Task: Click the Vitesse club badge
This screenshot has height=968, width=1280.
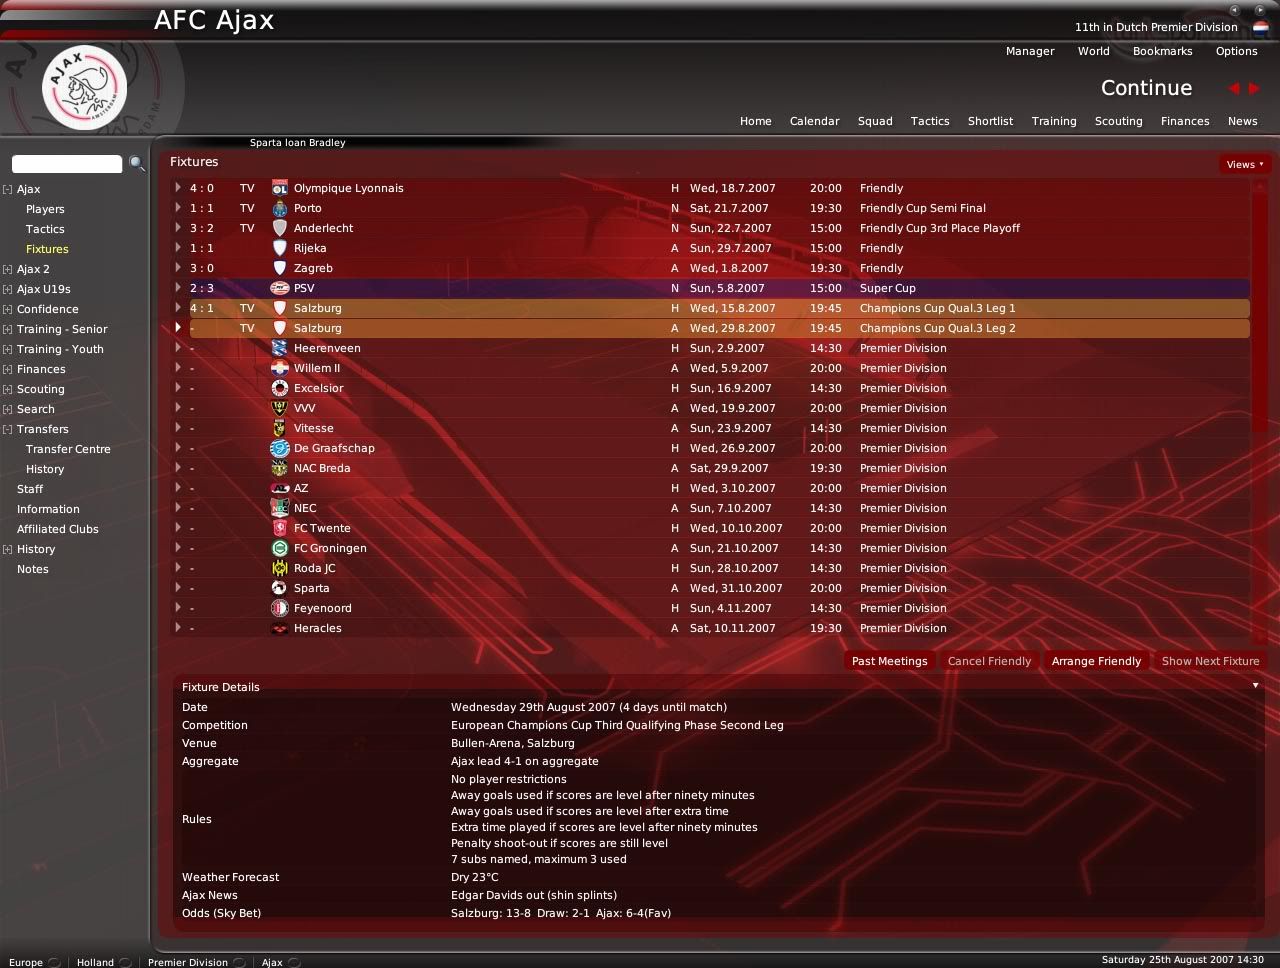Action: (x=280, y=428)
